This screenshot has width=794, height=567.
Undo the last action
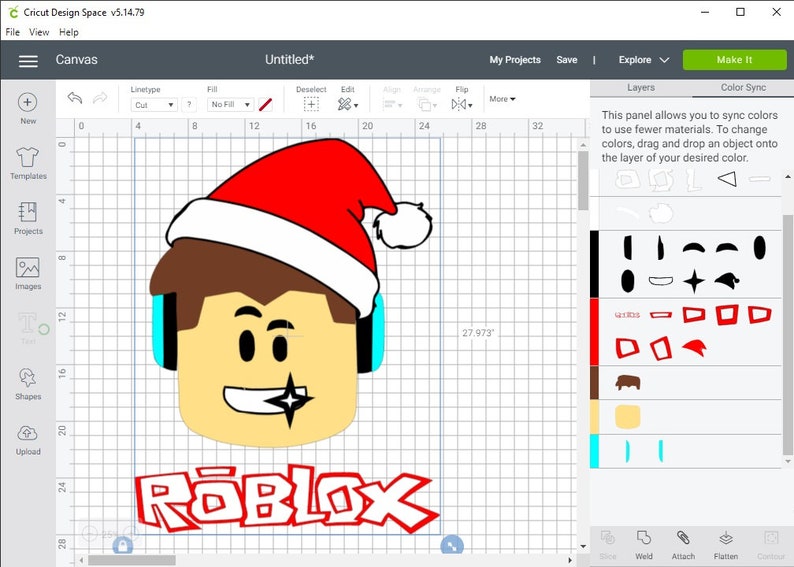click(x=75, y=98)
